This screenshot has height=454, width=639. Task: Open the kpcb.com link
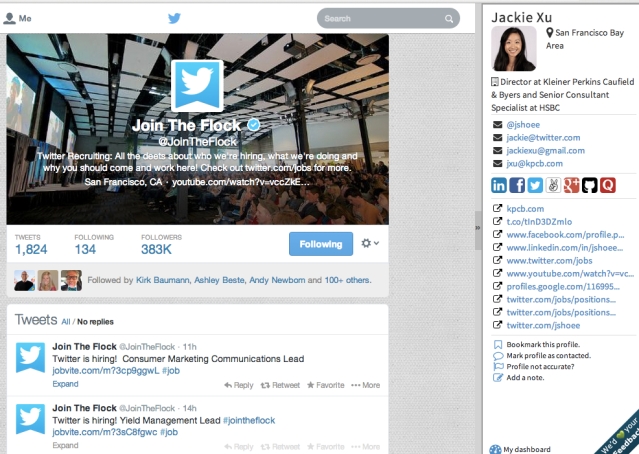click(525, 209)
